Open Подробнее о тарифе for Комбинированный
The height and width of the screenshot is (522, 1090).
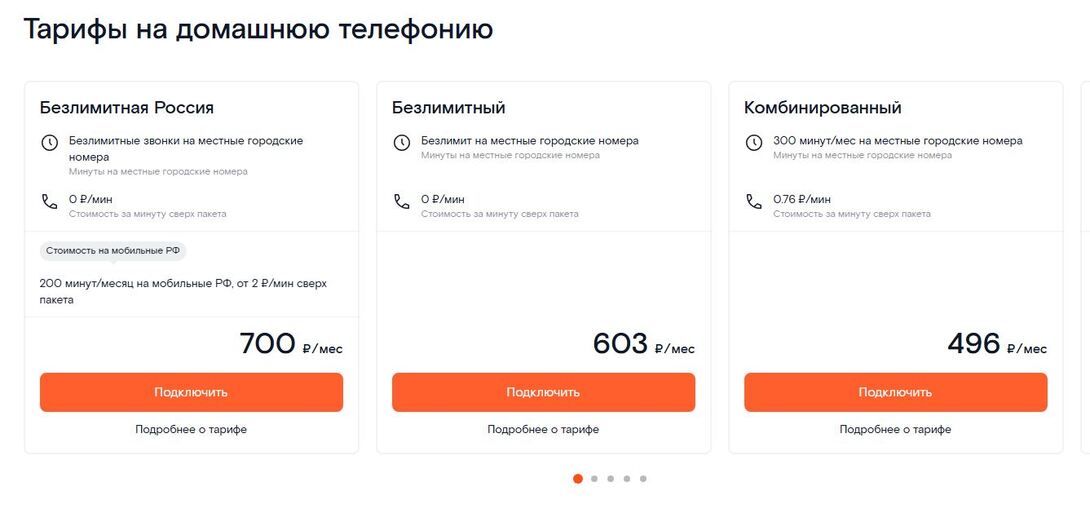(895, 429)
